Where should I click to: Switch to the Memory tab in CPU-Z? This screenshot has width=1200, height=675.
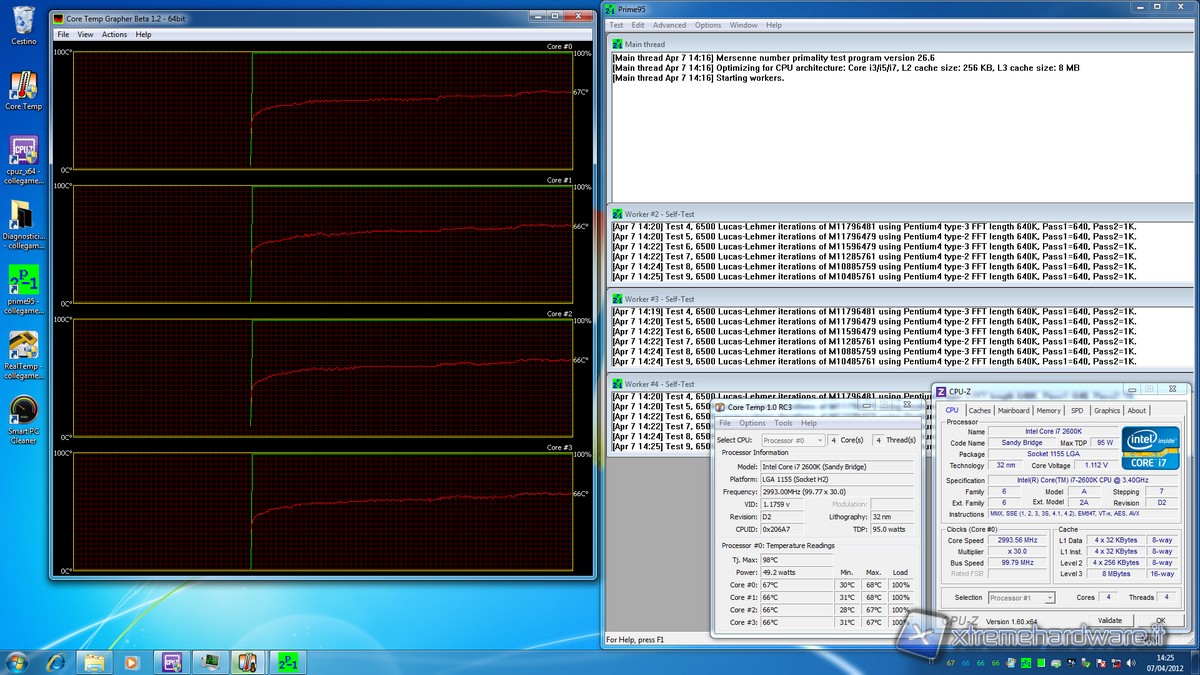pyautogui.click(x=1048, y=410)
